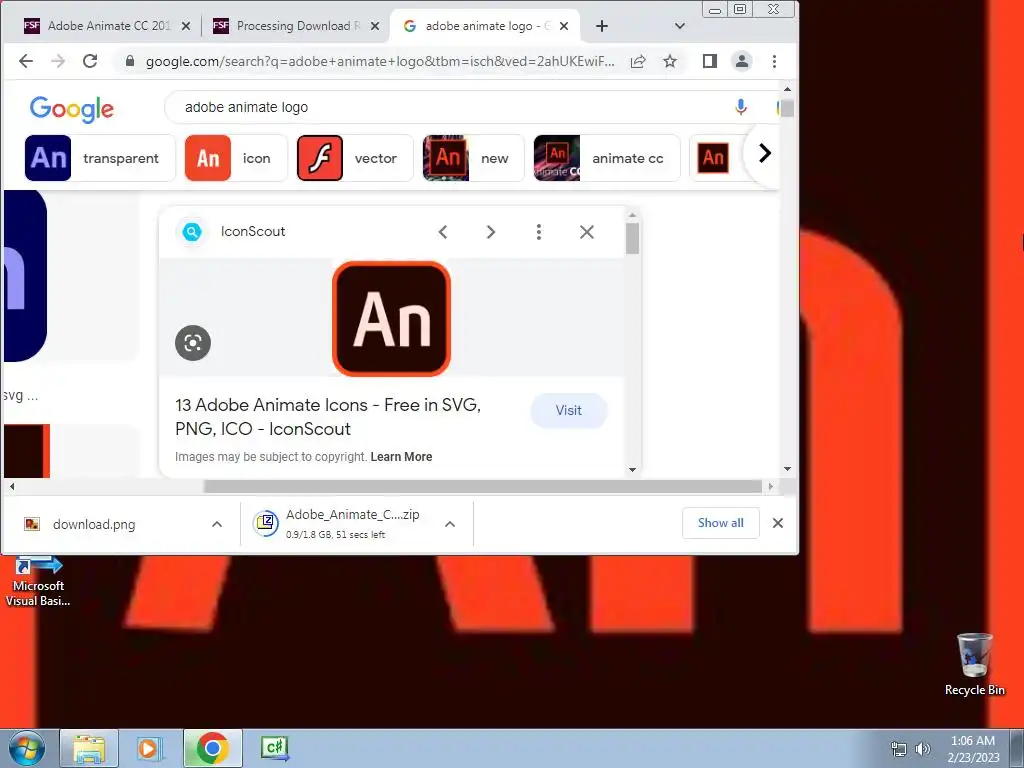1024x768 pixels.
Task: Click the page horizontal scrollbar thumb
Action: (x=483, y=487)
